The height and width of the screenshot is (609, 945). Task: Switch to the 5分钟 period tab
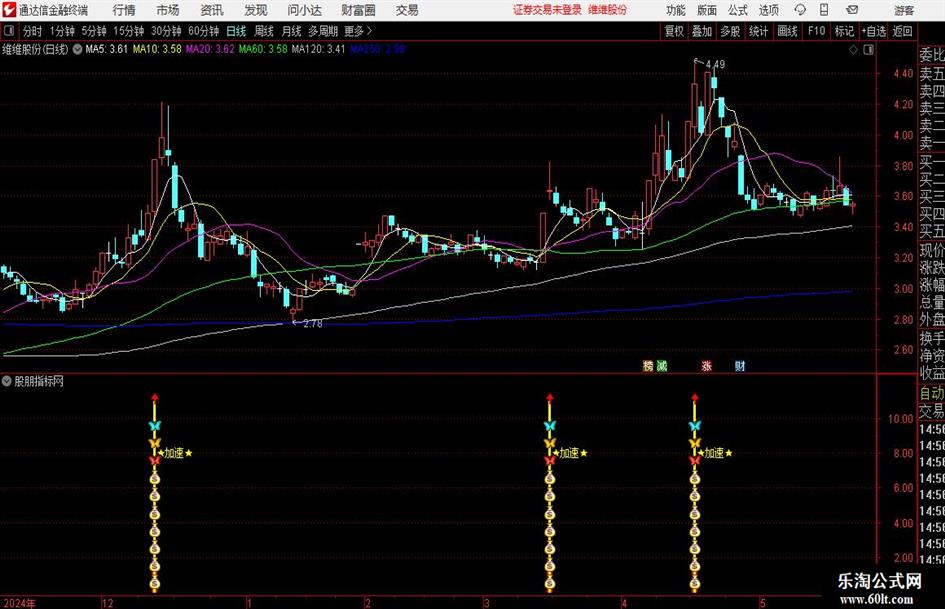point(94,31)
